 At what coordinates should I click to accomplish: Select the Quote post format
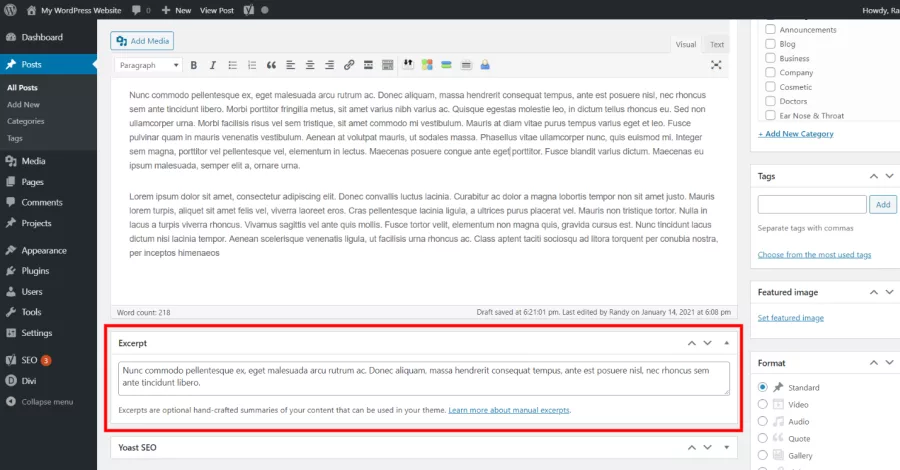pos(762,438)
